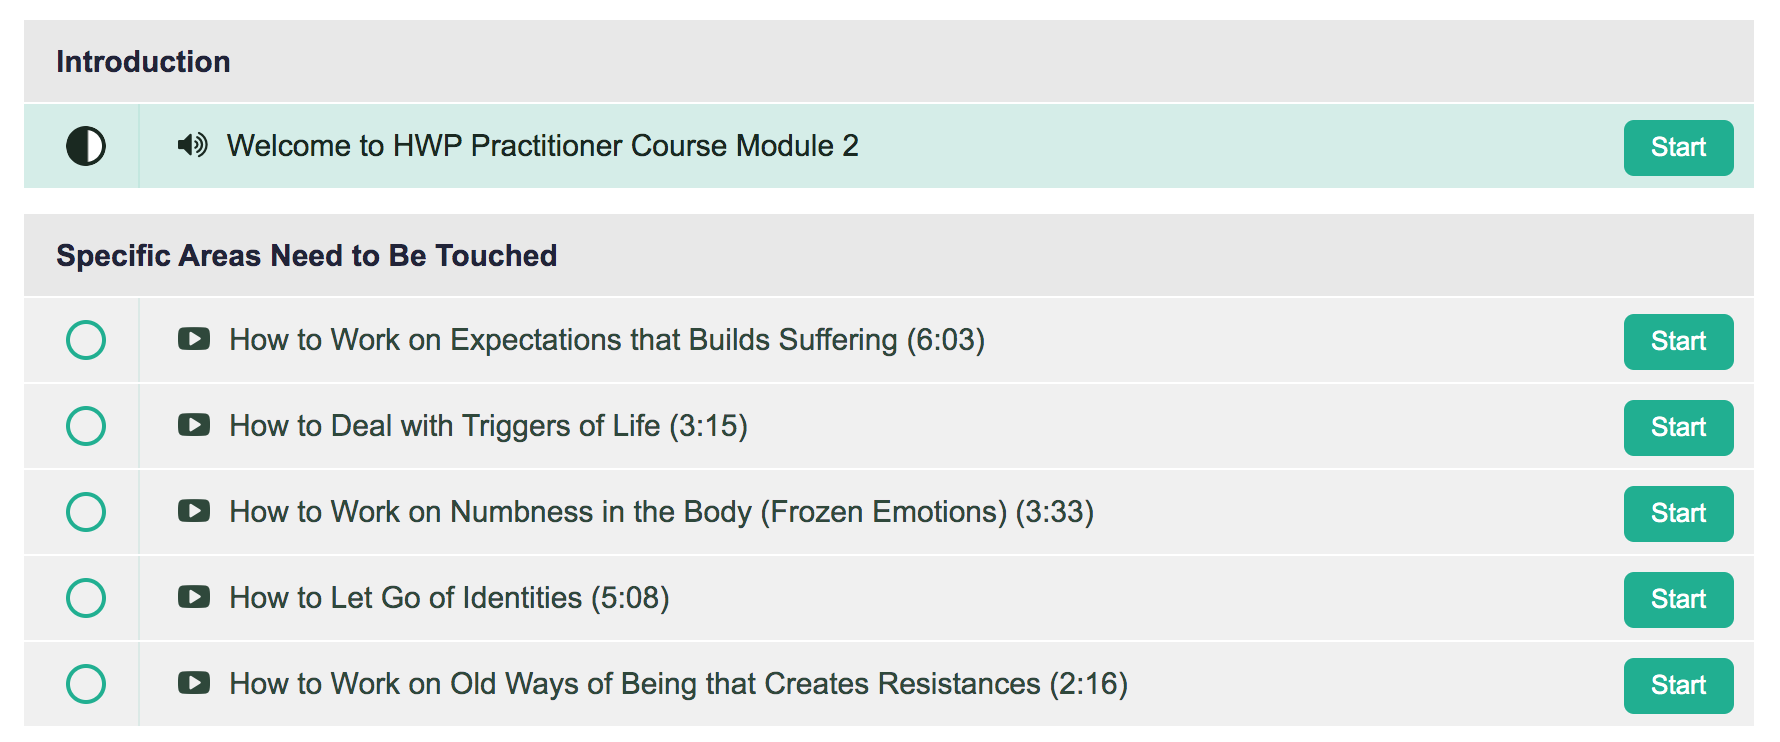Mark the Old Ways of Being circle
The height and width of the screenshot is (742, 1780).
(86, 684)
